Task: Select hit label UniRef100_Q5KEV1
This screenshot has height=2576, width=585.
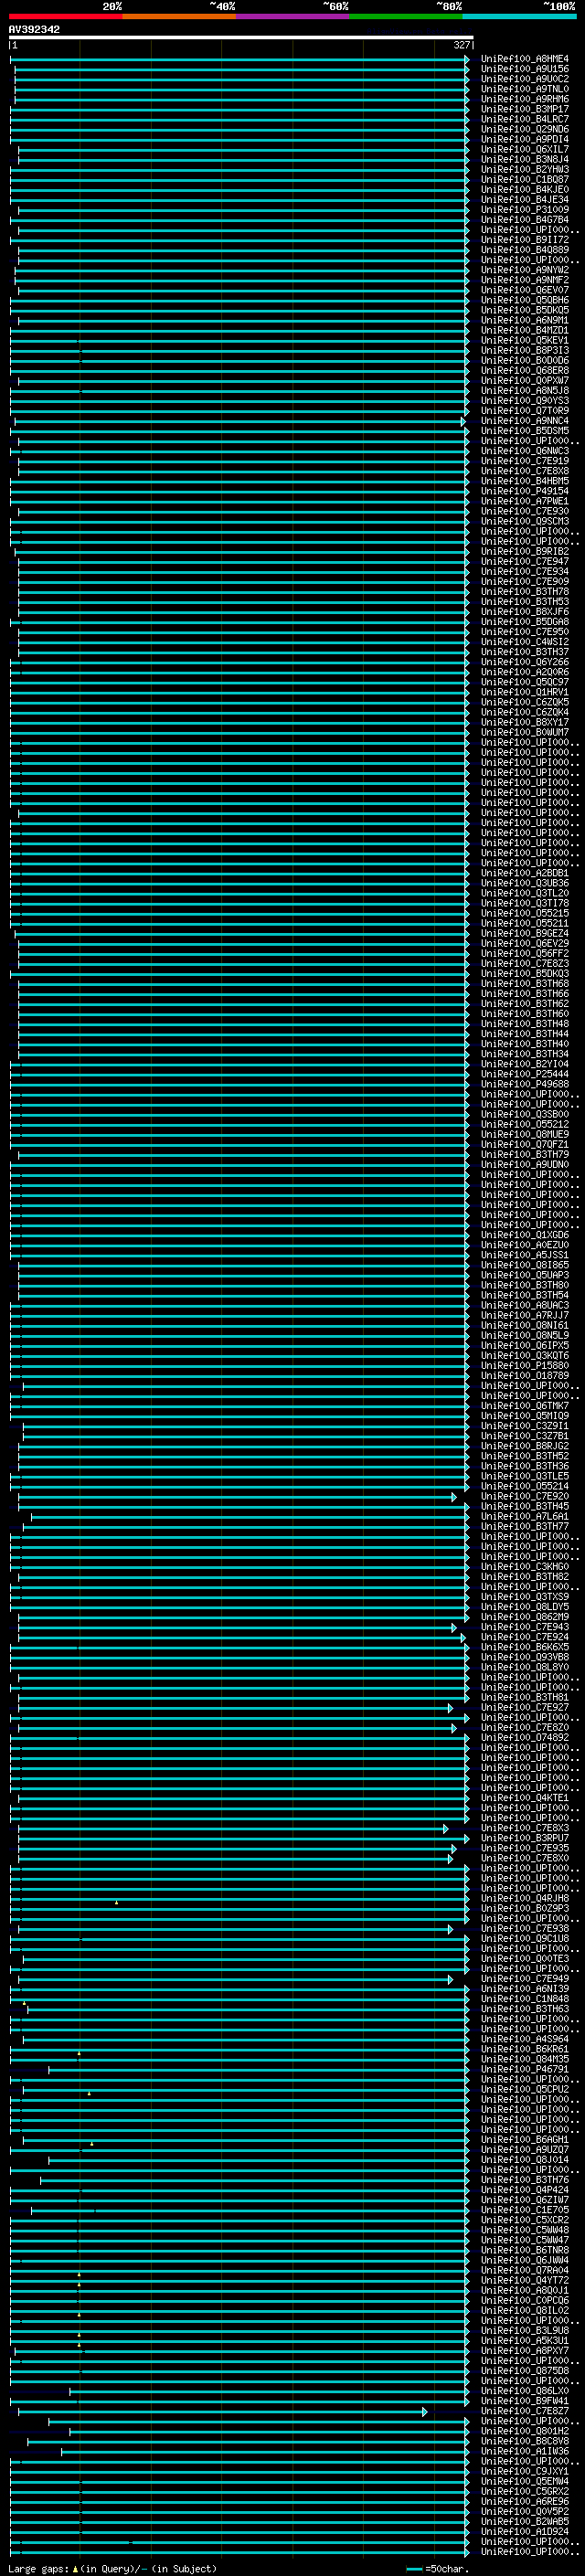Action: [x=525, y=340]
